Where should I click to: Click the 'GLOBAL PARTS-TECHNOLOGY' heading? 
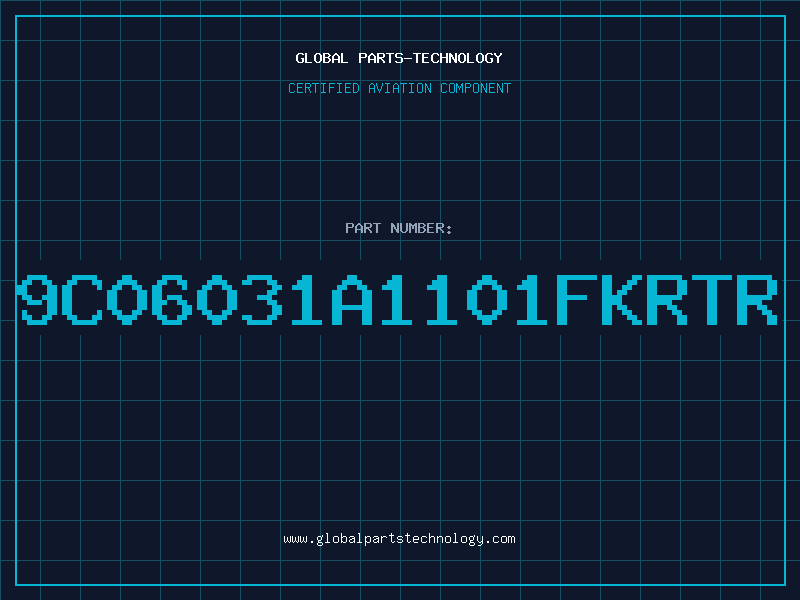pos(399,58)
